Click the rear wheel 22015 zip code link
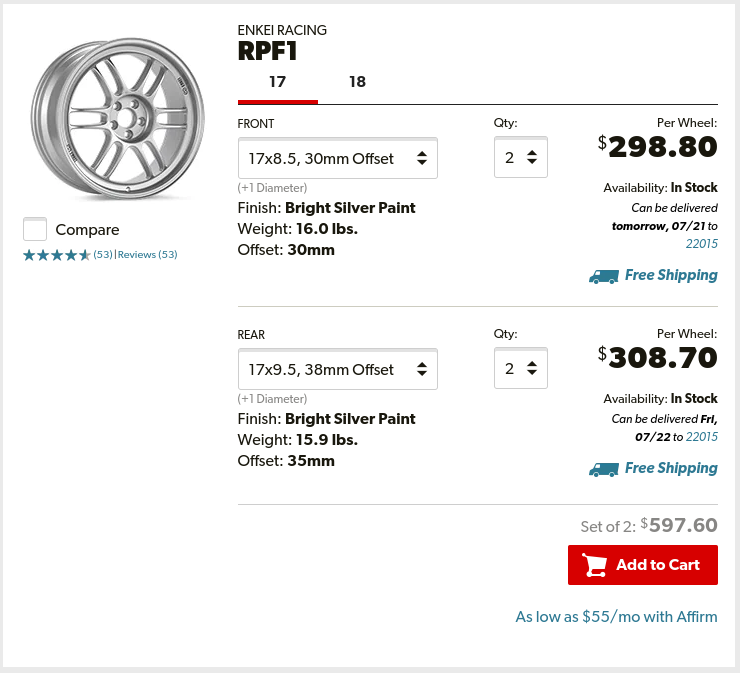This screenshot has height=673, width=740. coord(701,437)
